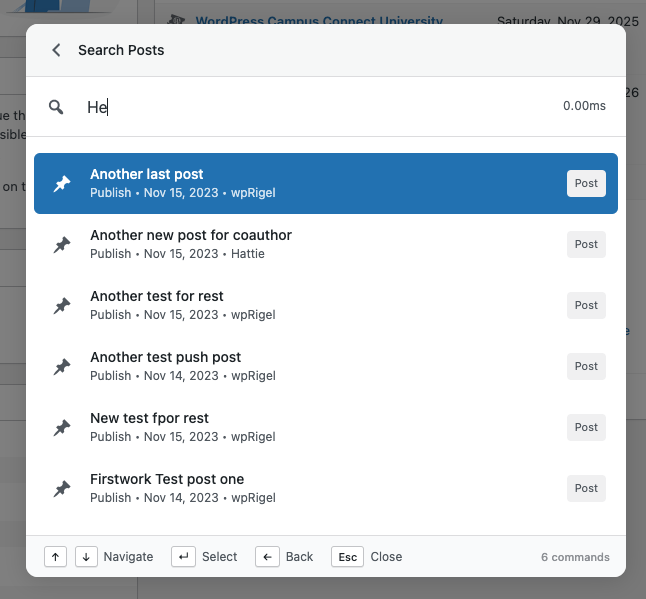Image resolution: width=646 pixels, height=599 pixels.
Task: Click pin icon beside Another test push post
Action: coord(62,367)
